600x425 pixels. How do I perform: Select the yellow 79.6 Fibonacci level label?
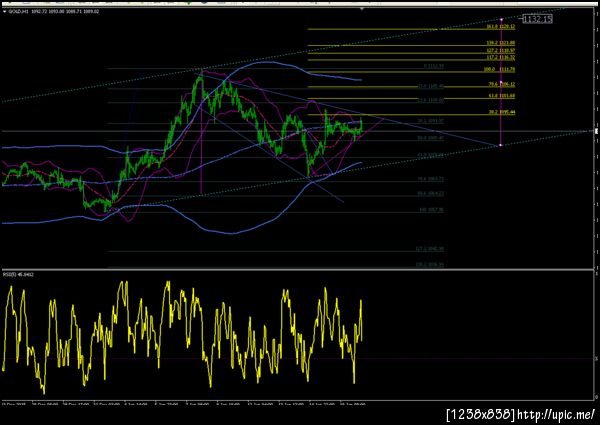[x=501, y=84]
